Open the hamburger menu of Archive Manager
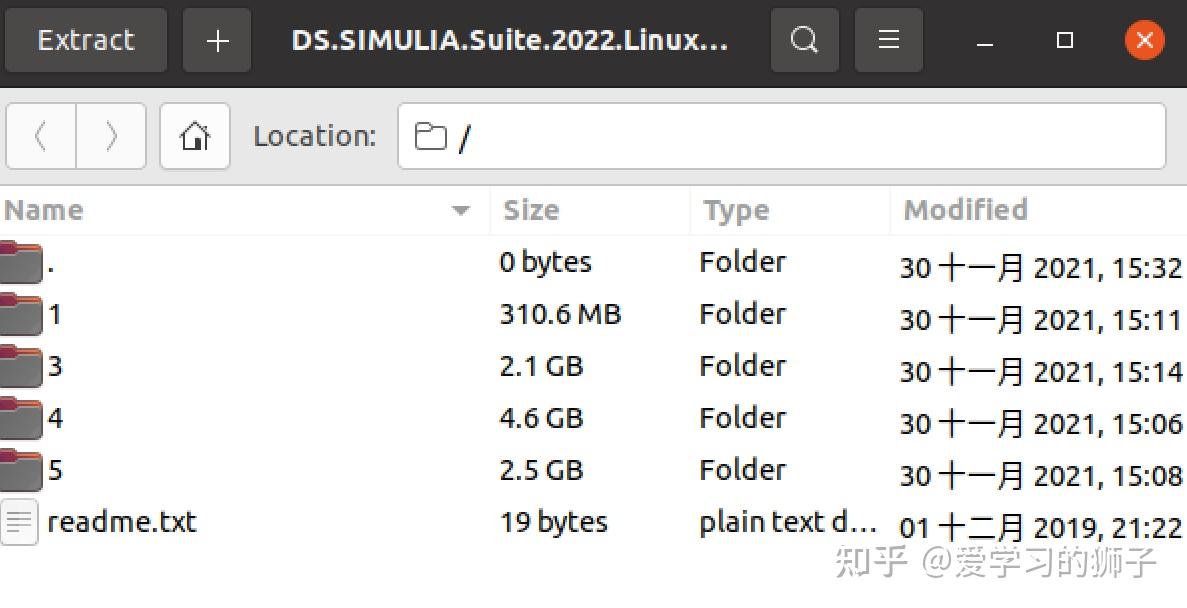The width and height of the screenshot is (1187, 608). 888,40
